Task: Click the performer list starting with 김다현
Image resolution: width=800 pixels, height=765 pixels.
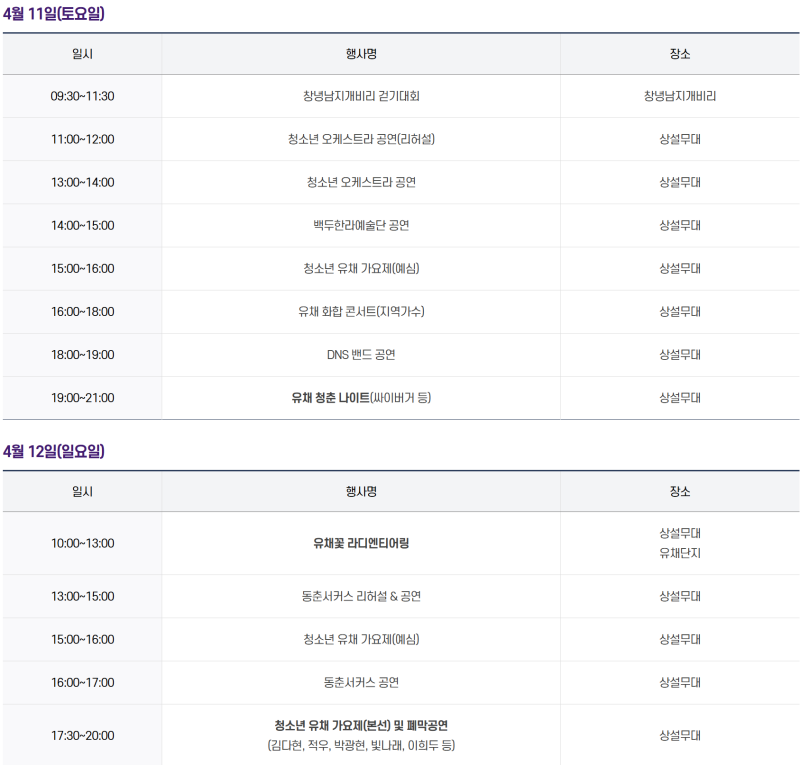Action: tap(361, 746)
